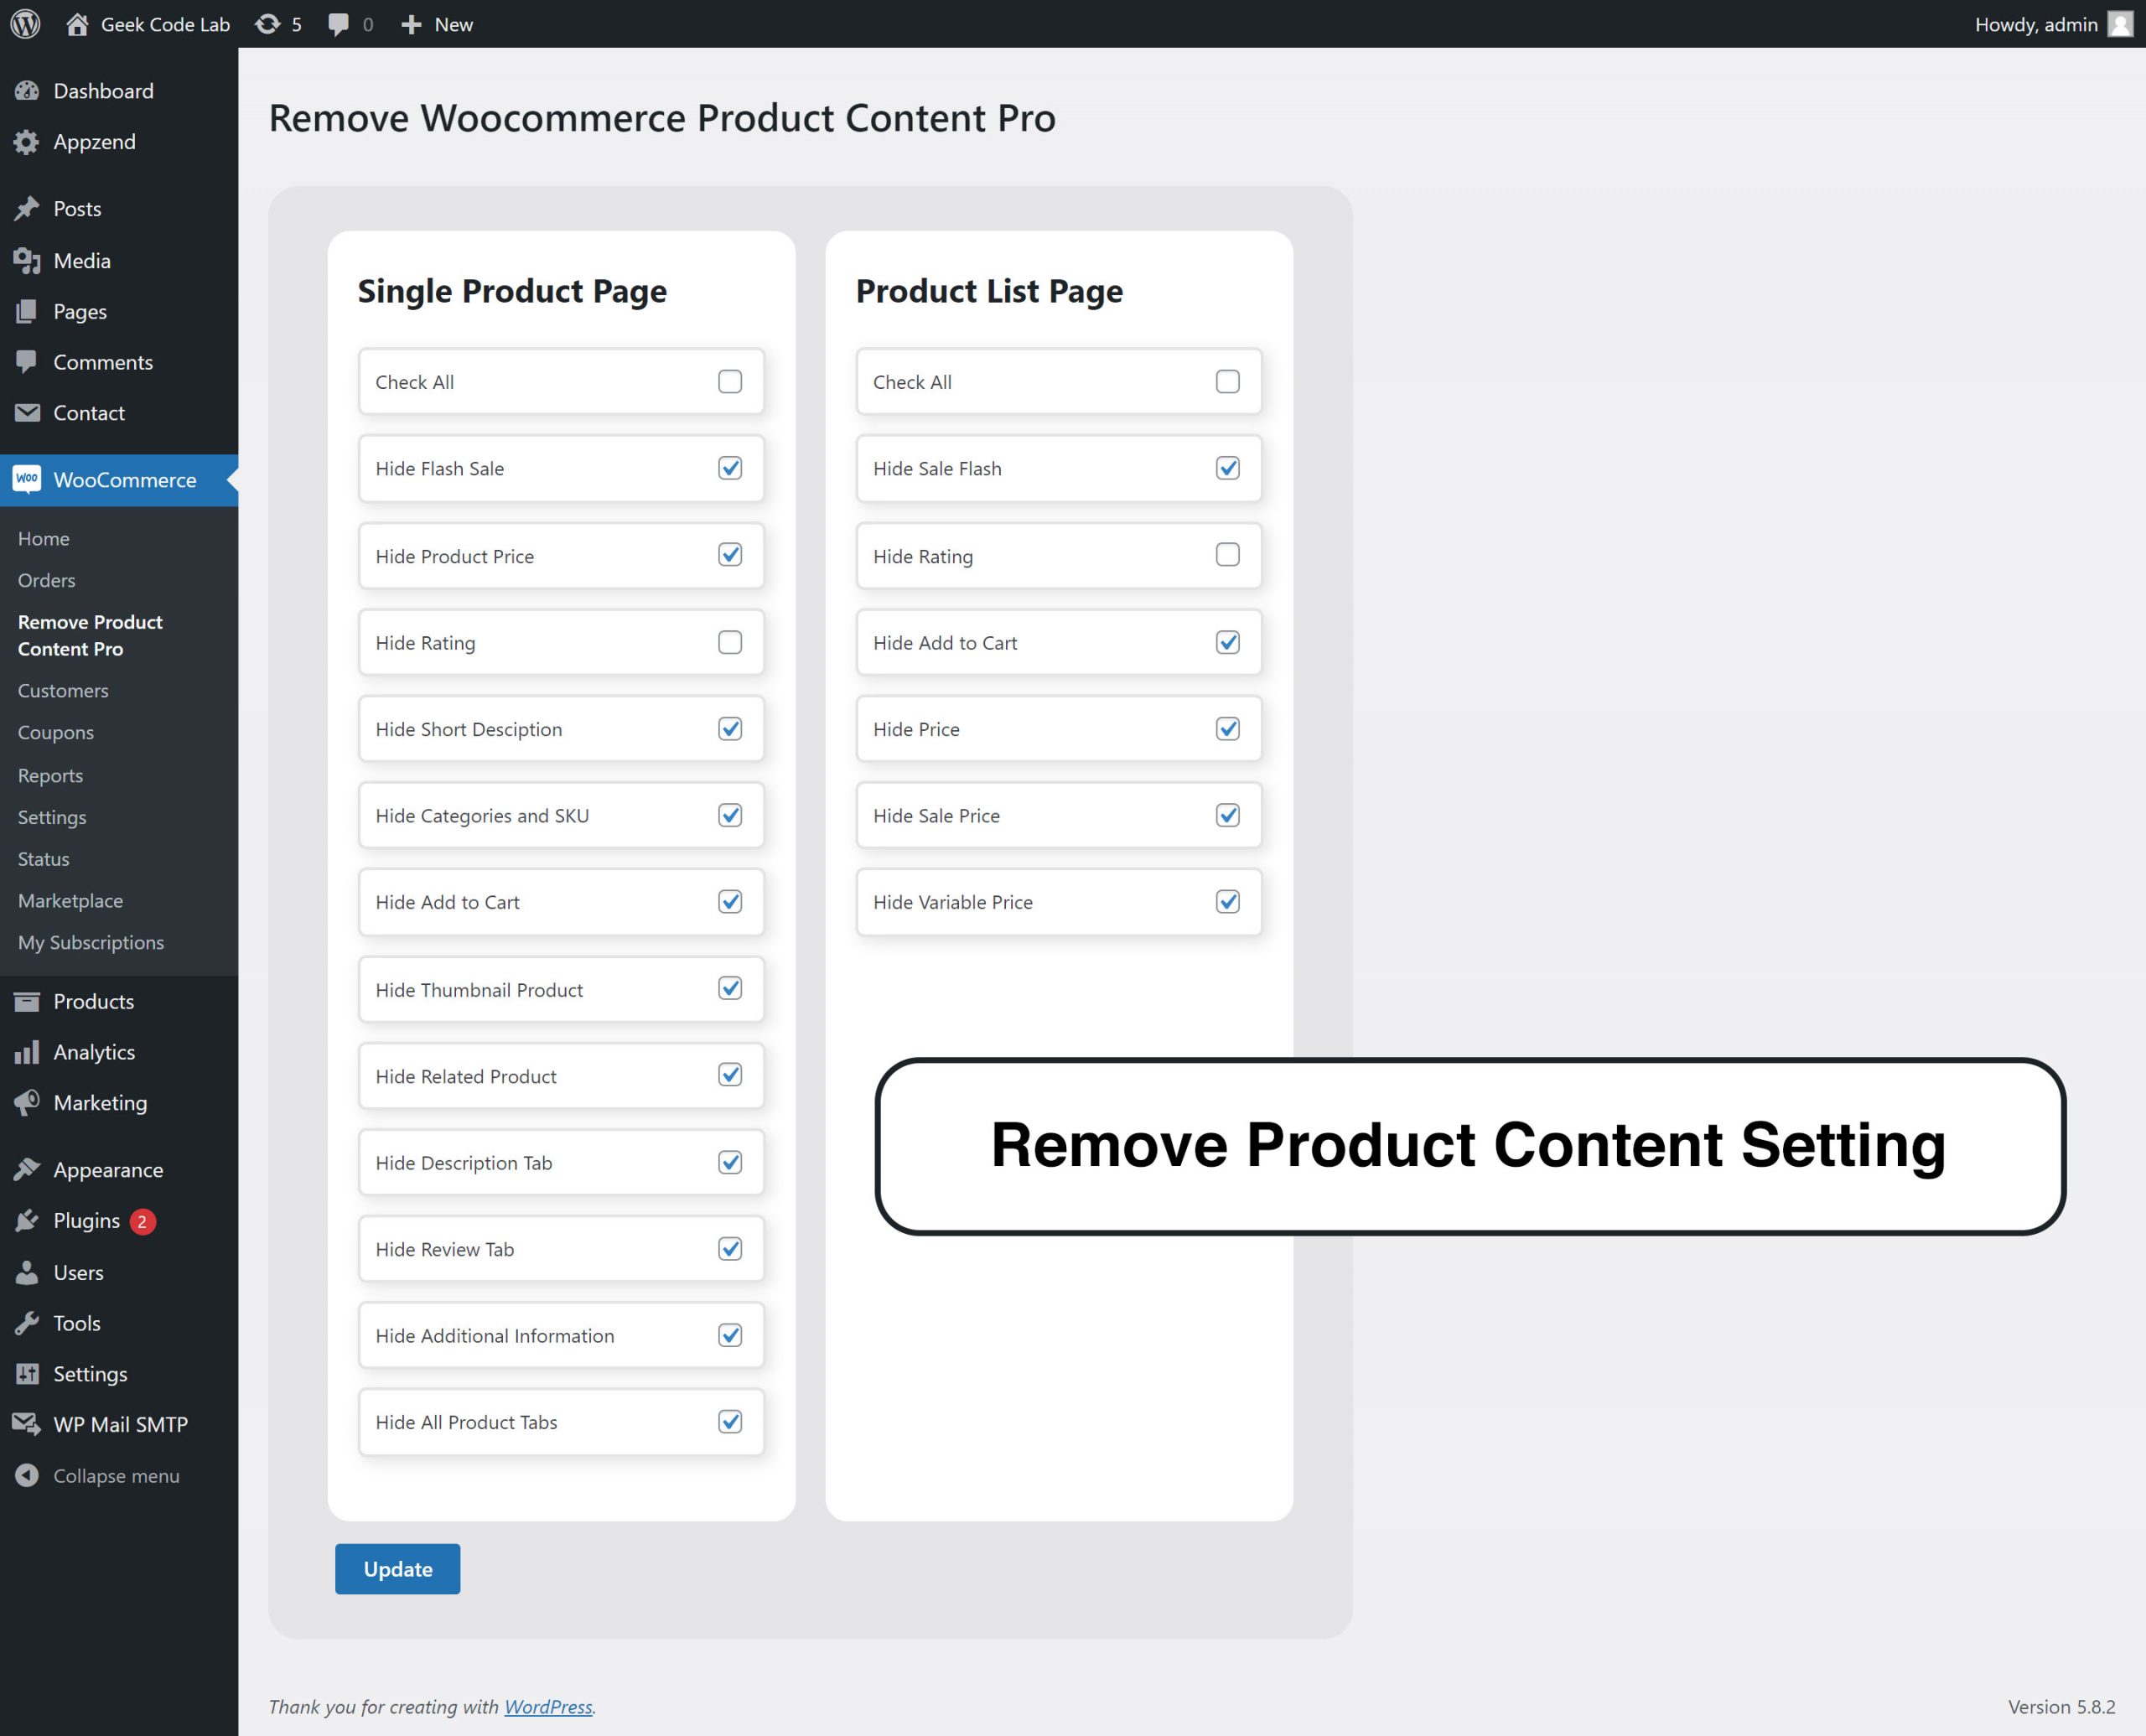The width and height of the screenshot is (2146, 1736).
Task: Open Marketplace submenu item
Action: tap(71, 901)
